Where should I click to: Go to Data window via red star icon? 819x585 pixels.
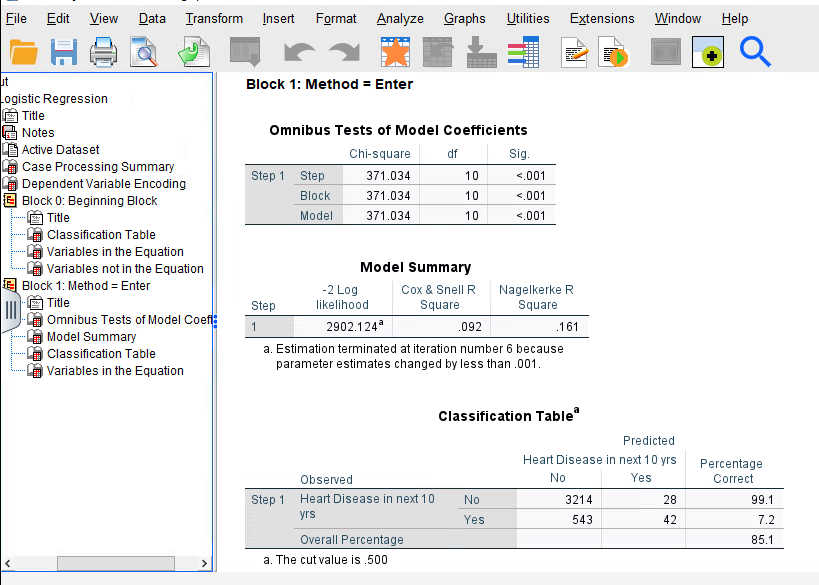394,52
